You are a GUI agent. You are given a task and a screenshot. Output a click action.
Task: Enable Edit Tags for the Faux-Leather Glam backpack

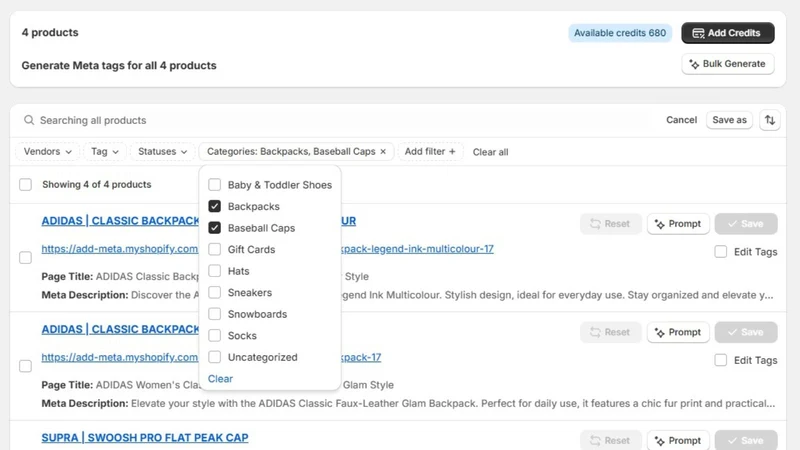[720, 360]
